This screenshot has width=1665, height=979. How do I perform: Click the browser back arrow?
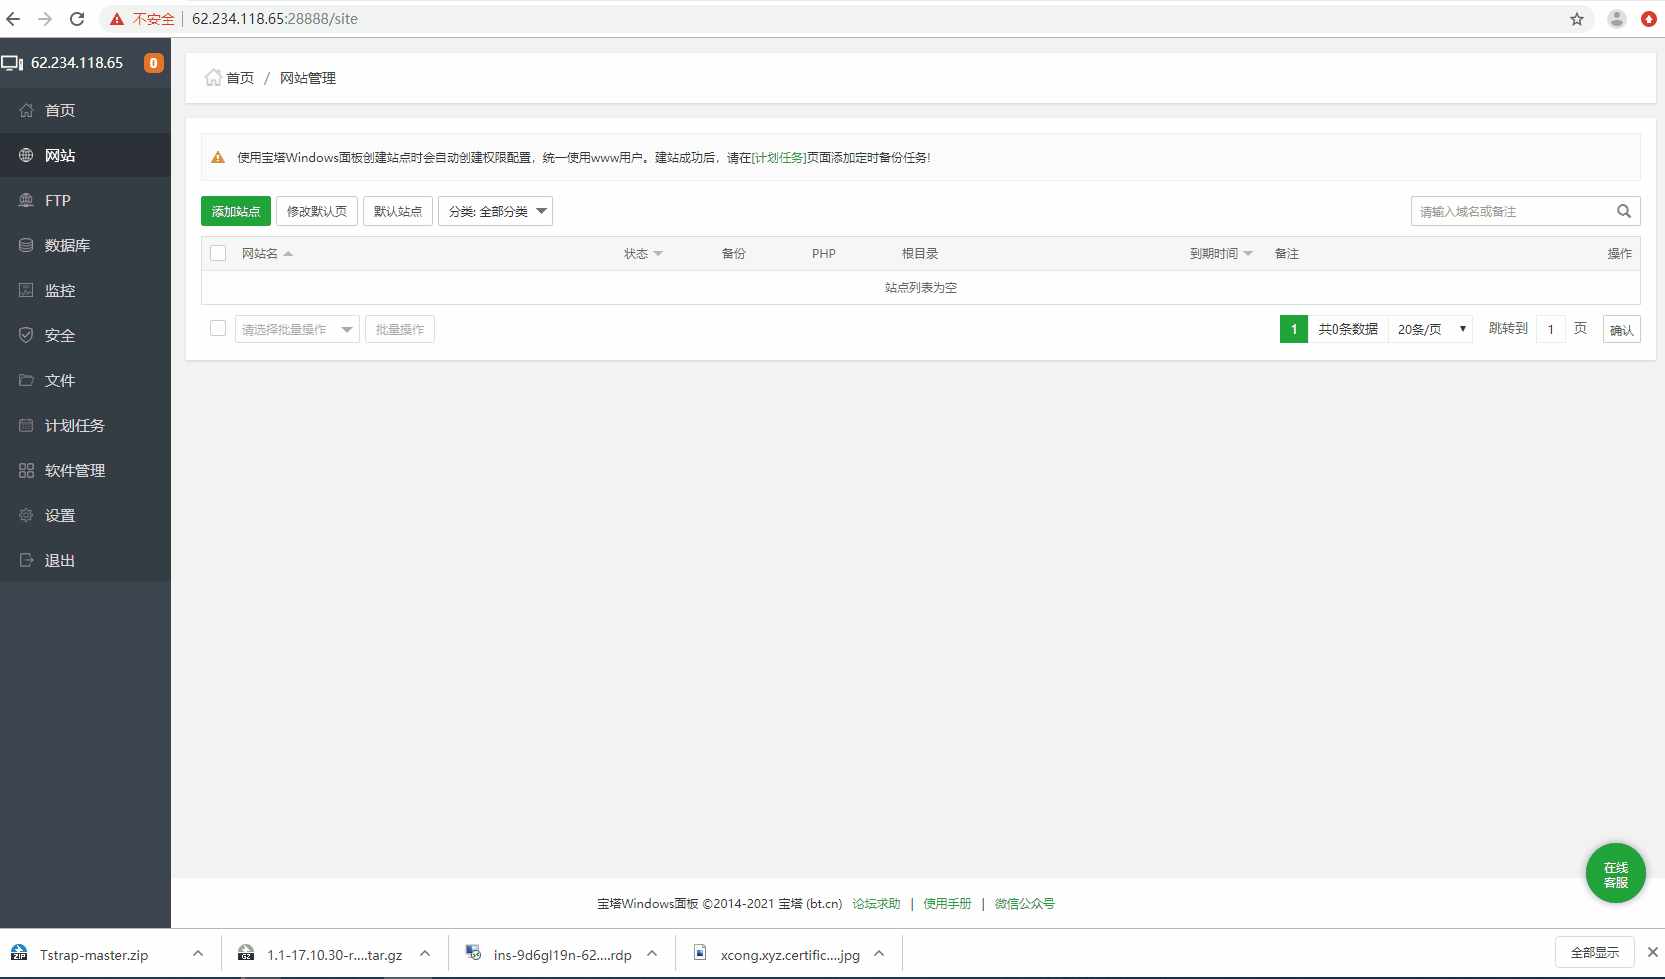[13, 19]
